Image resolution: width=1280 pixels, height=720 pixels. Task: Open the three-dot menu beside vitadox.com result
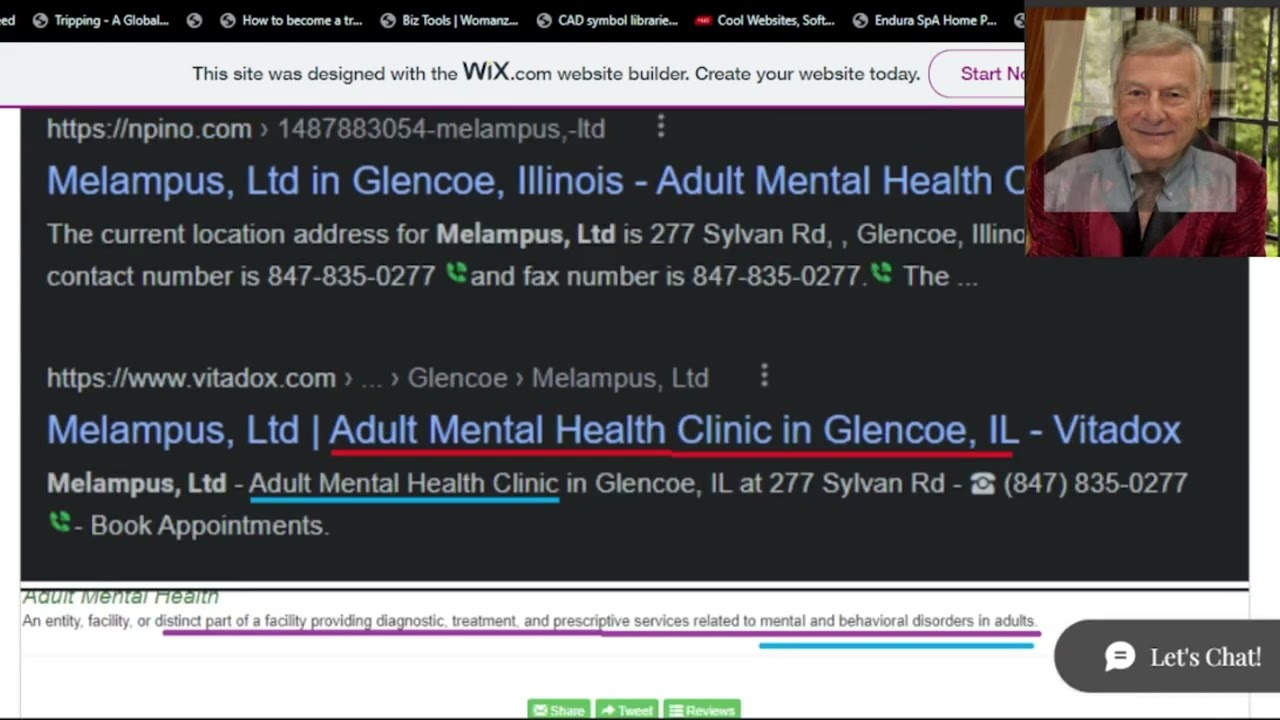764,376
